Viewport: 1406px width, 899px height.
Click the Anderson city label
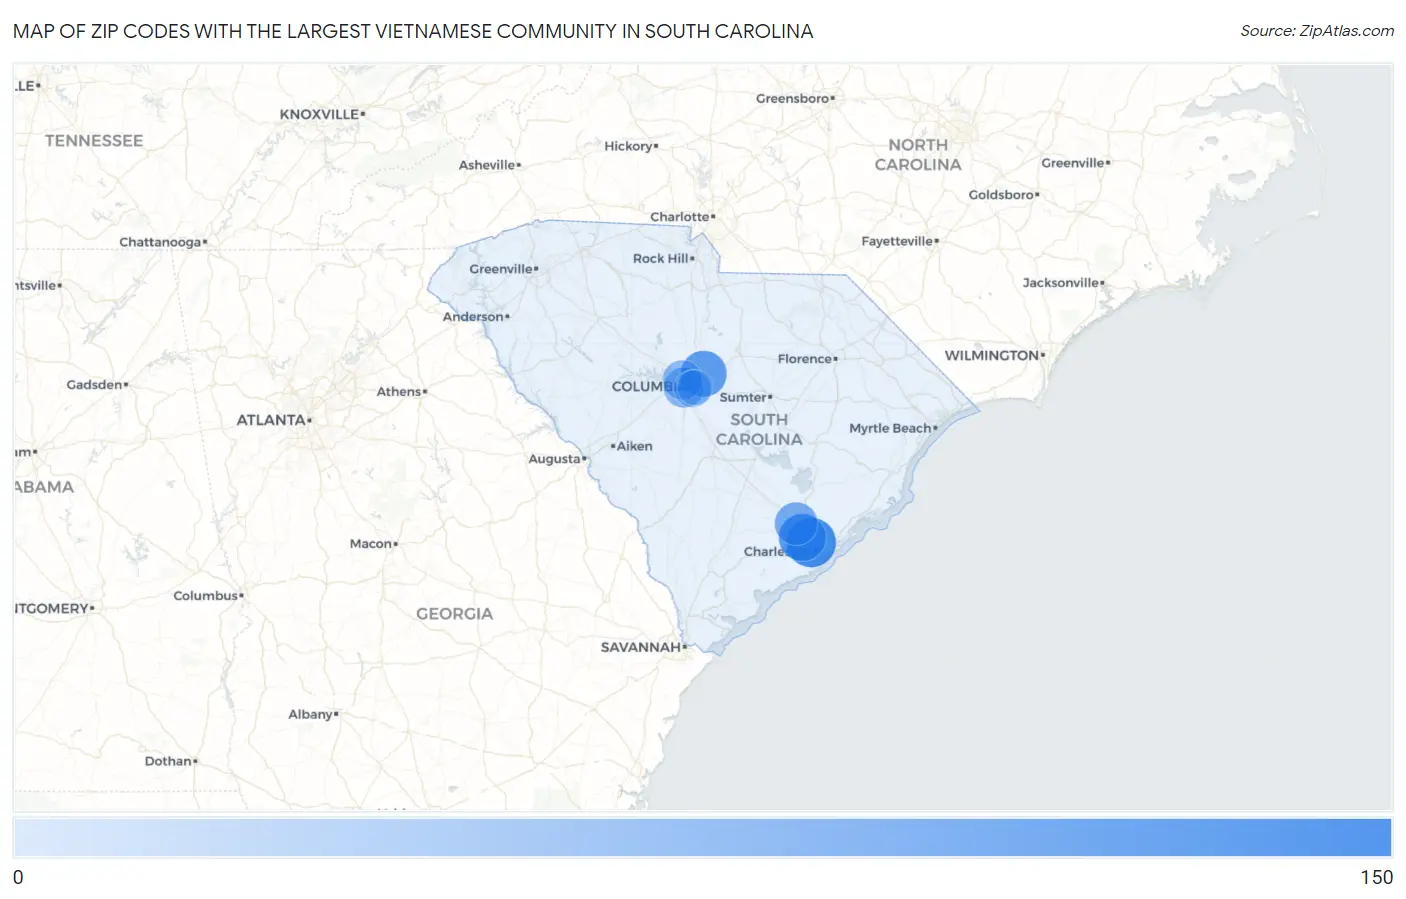click(x=474, y=317)
